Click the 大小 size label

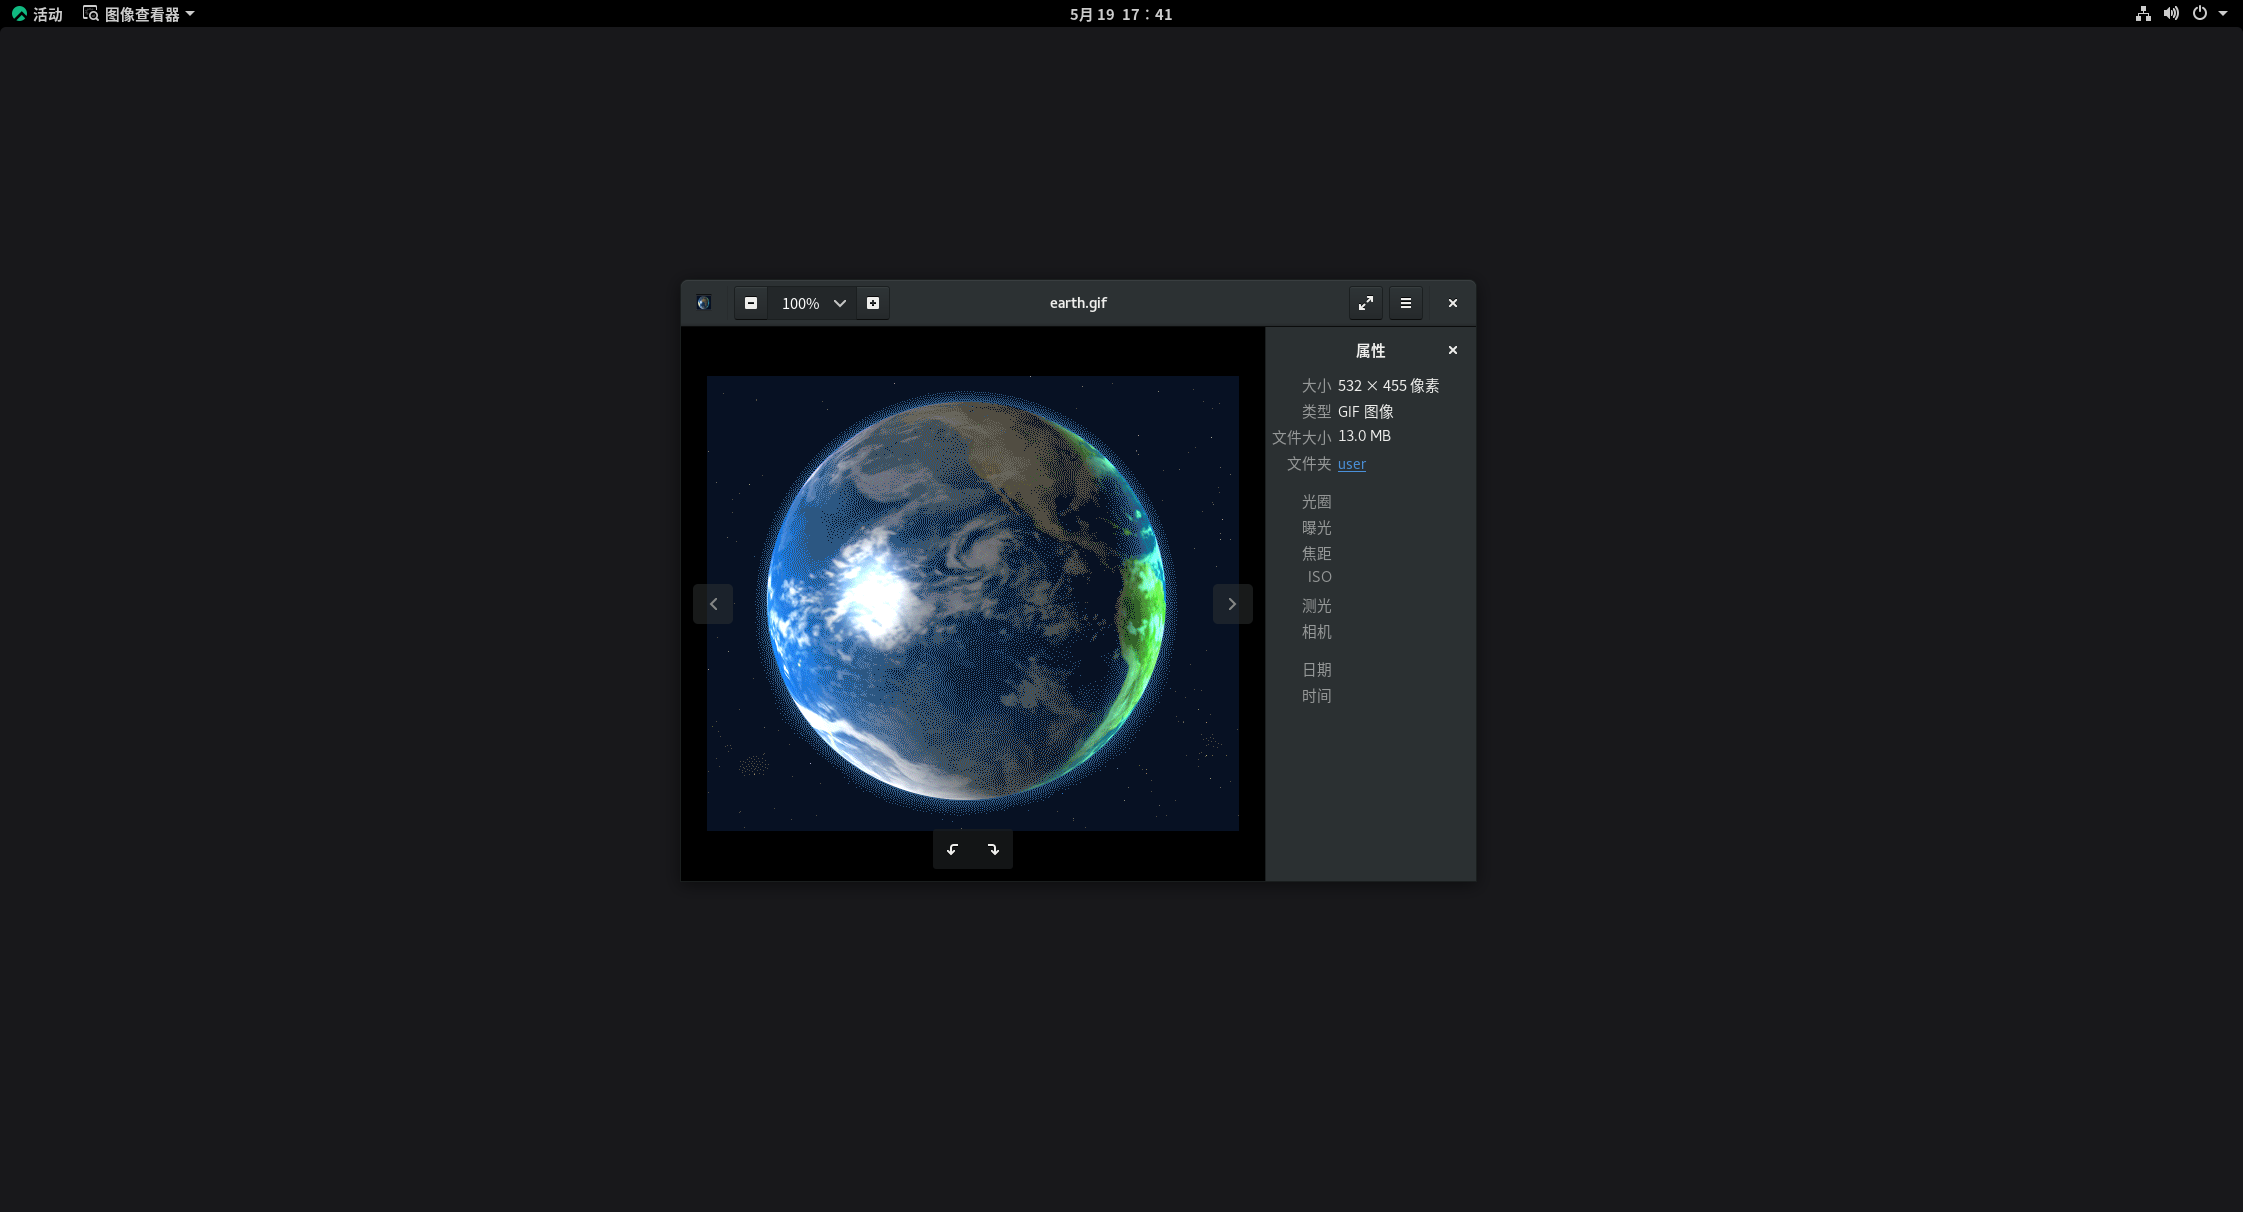point(1316,386)
